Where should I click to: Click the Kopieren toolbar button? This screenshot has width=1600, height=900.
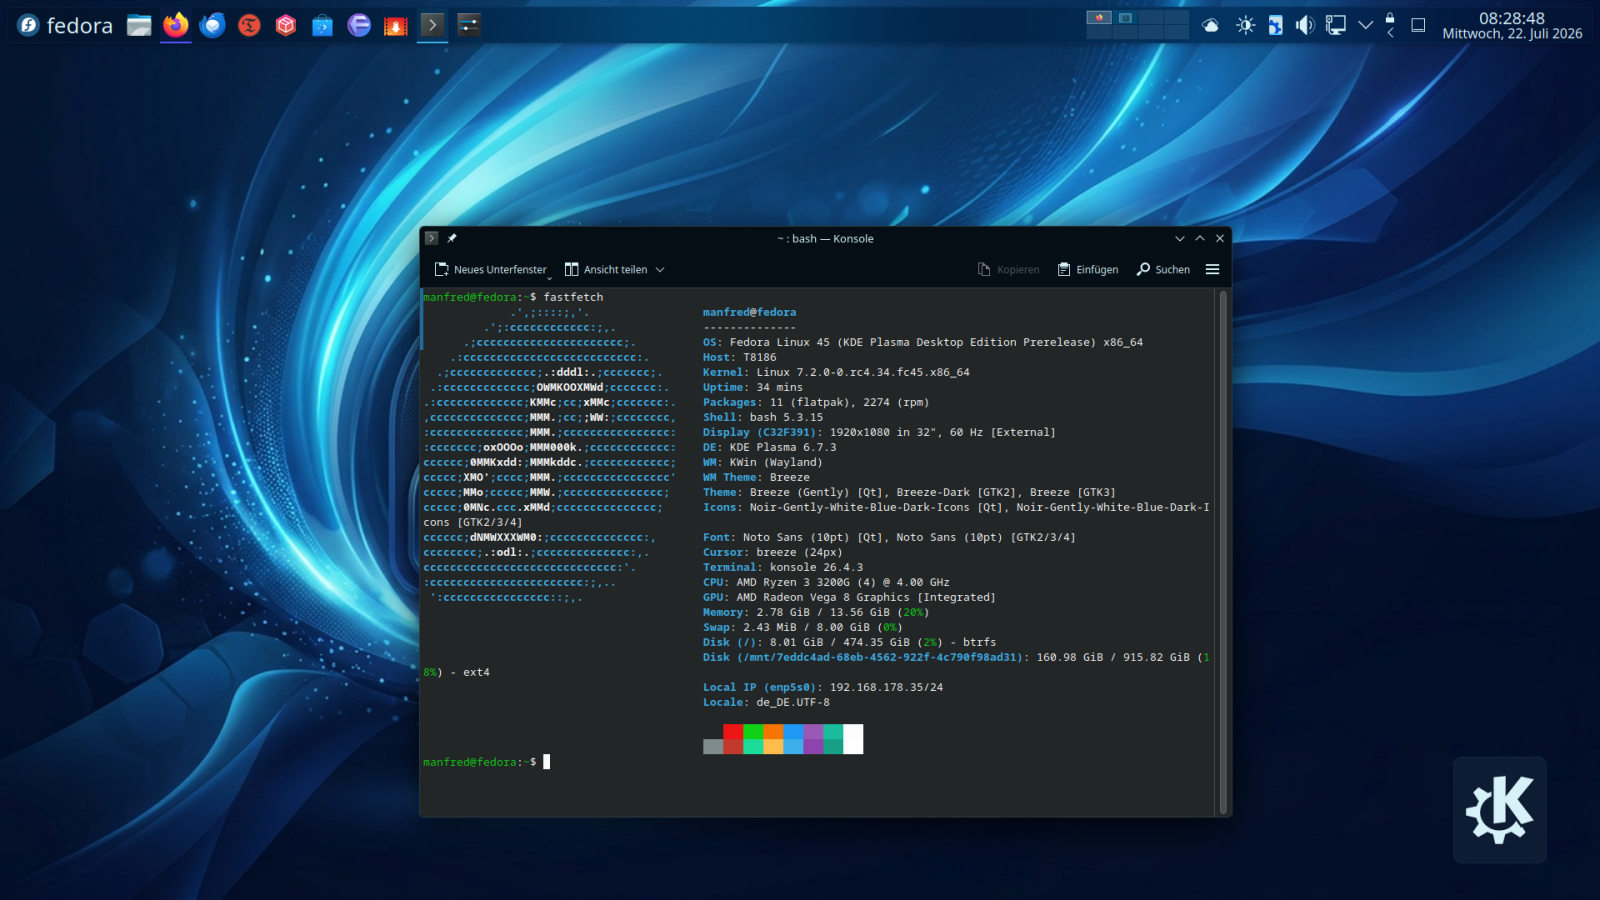click(x=1008, y=269)
